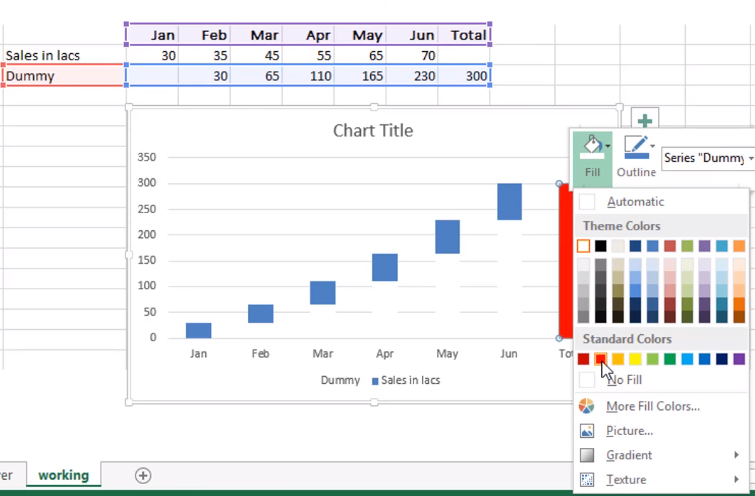Click the Apr category axis label
The image size is (755, 496).
click(x=385, y=354)
